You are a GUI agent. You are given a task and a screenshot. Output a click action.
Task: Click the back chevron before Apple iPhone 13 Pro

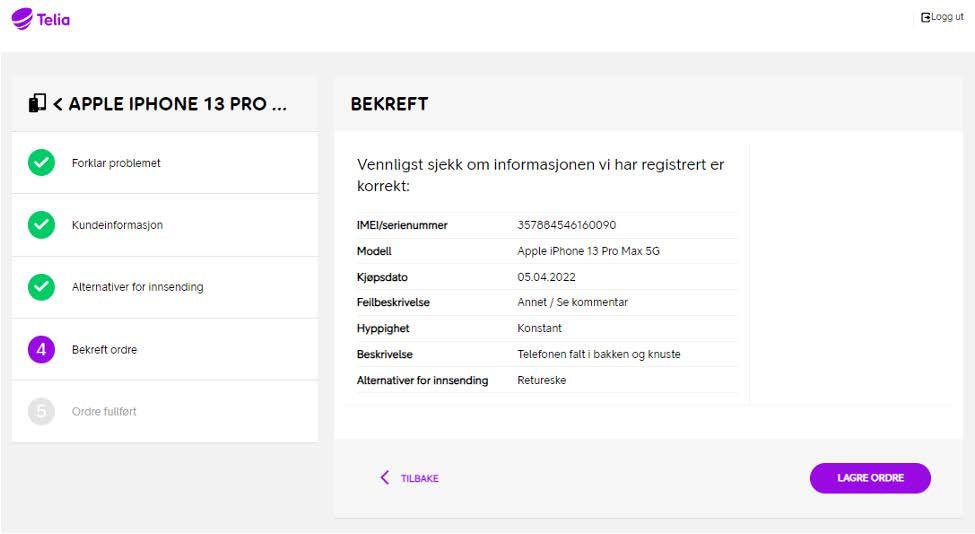pos(58,104)
